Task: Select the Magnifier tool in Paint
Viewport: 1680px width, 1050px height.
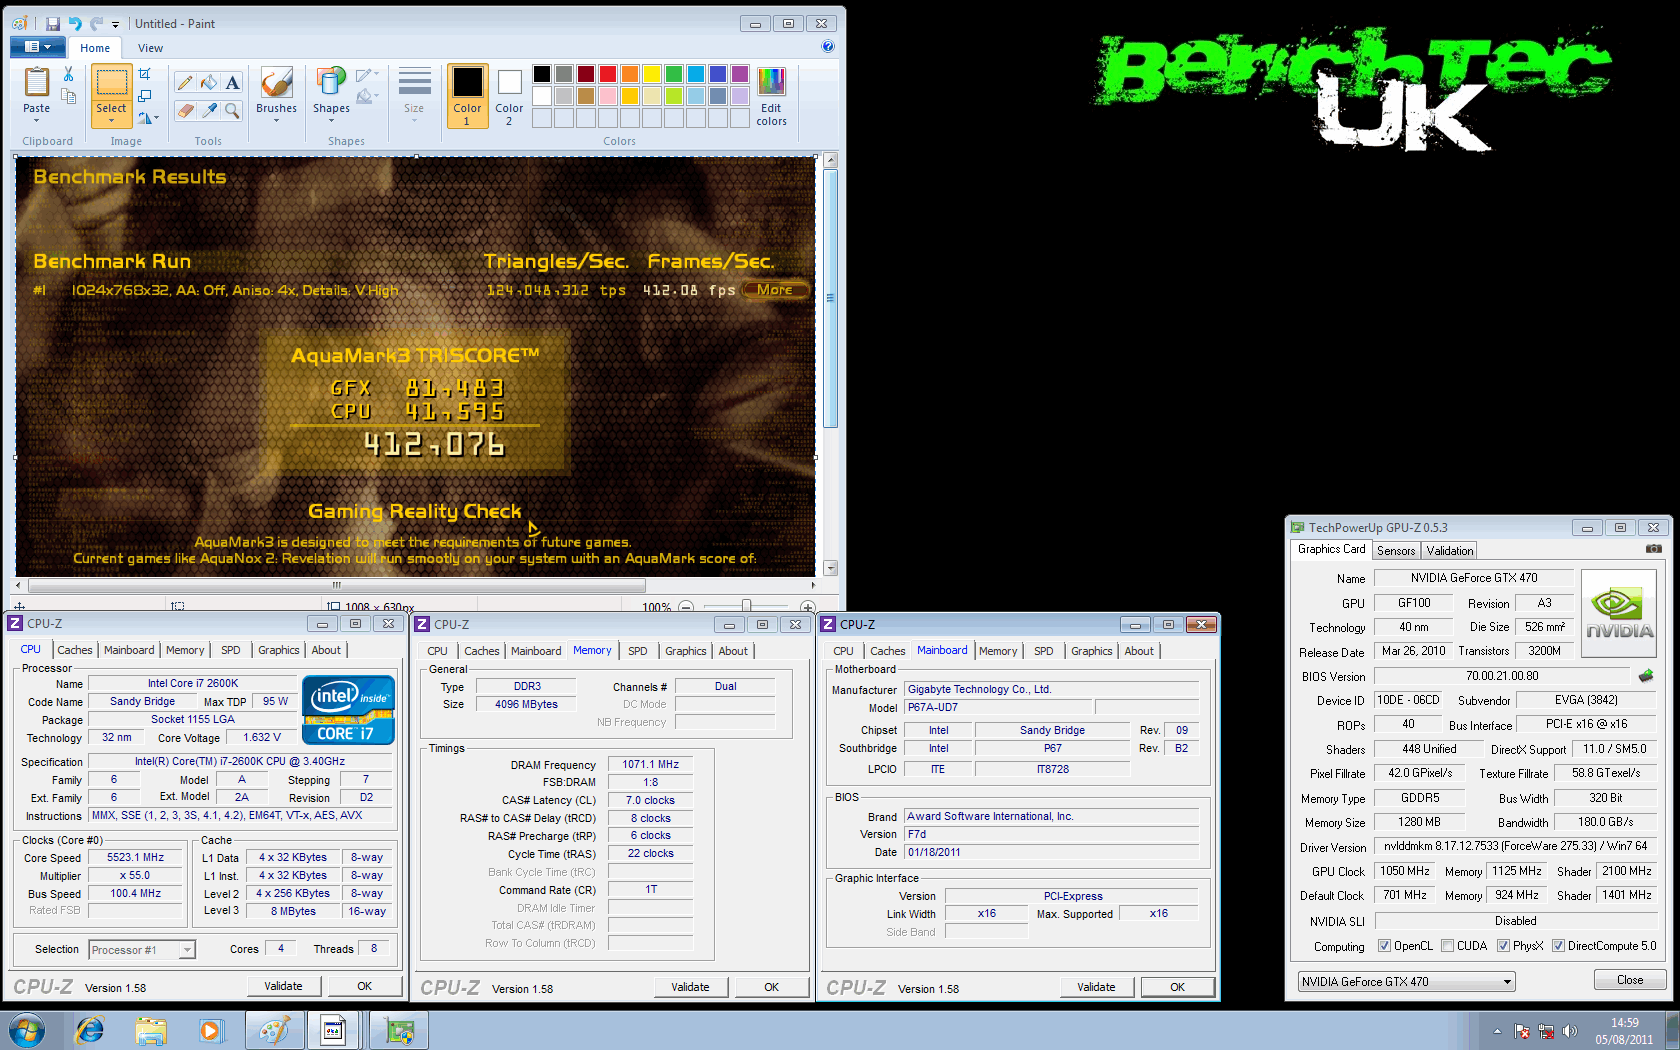Action: point(232,110)
